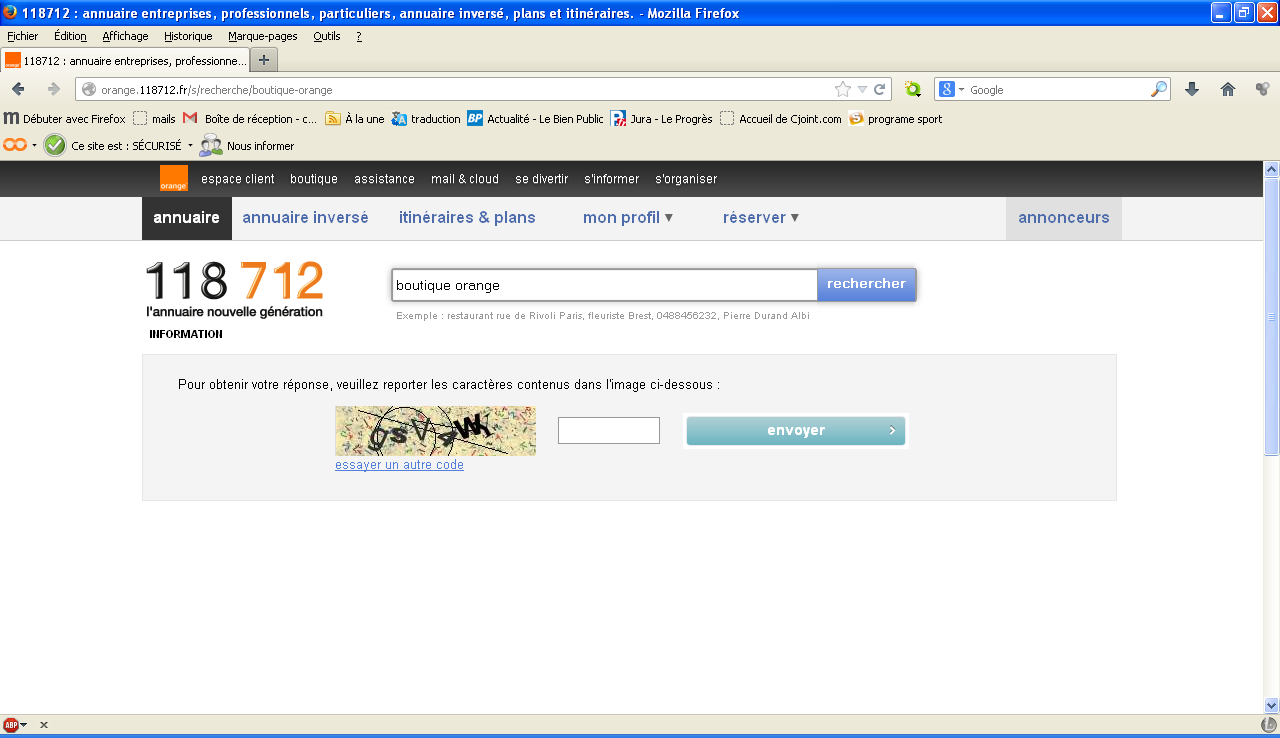The width and height of the screenshot is (1280, 738).
Task: Go to the home page icon
Action: [x=1228, y=89]
